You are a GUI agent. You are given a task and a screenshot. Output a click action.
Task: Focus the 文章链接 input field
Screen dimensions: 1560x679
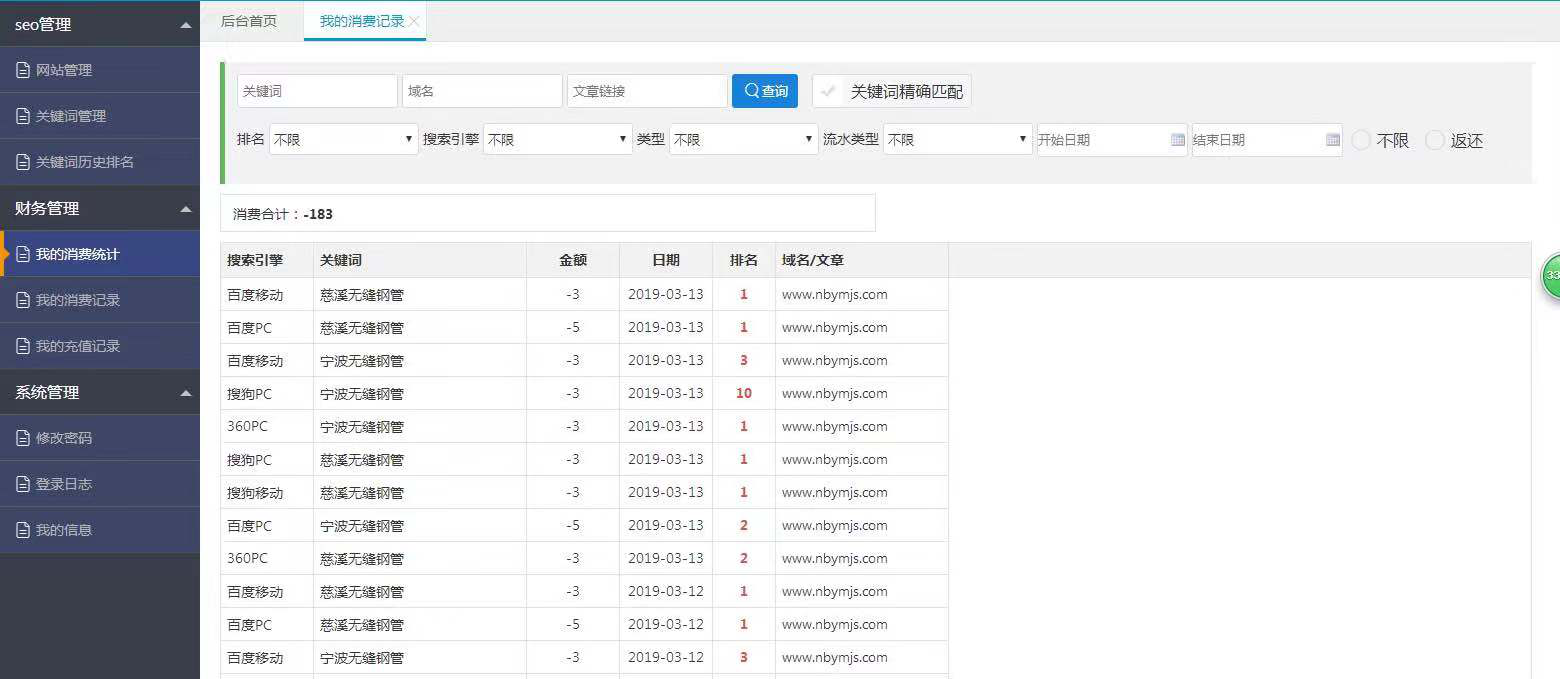tap(647, 91)
